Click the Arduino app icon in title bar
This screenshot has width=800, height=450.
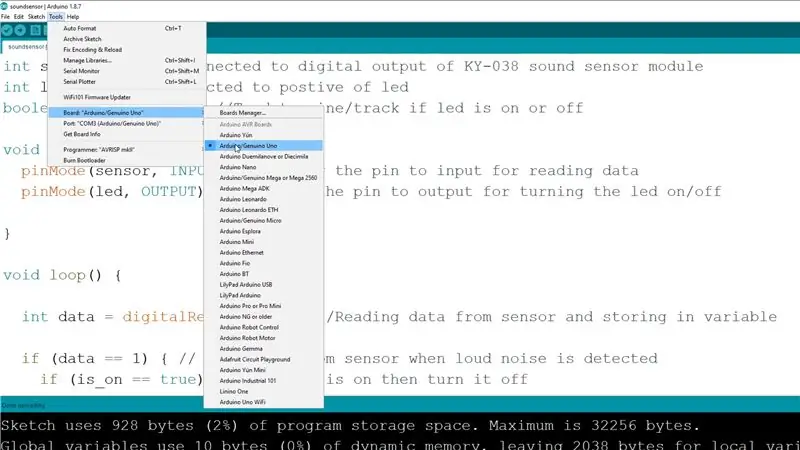4,6
